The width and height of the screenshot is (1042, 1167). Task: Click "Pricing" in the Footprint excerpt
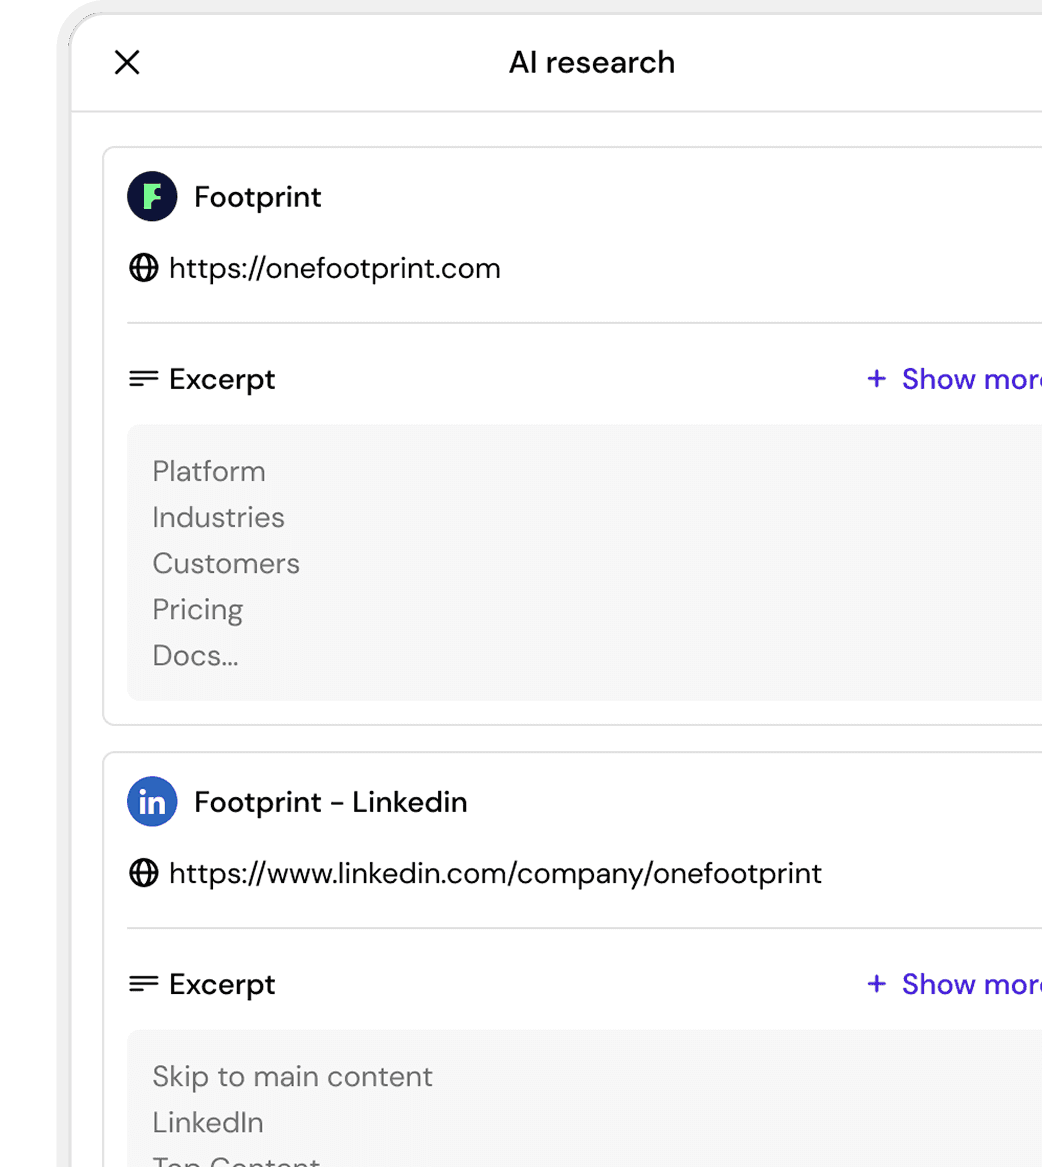click(198, 609)
